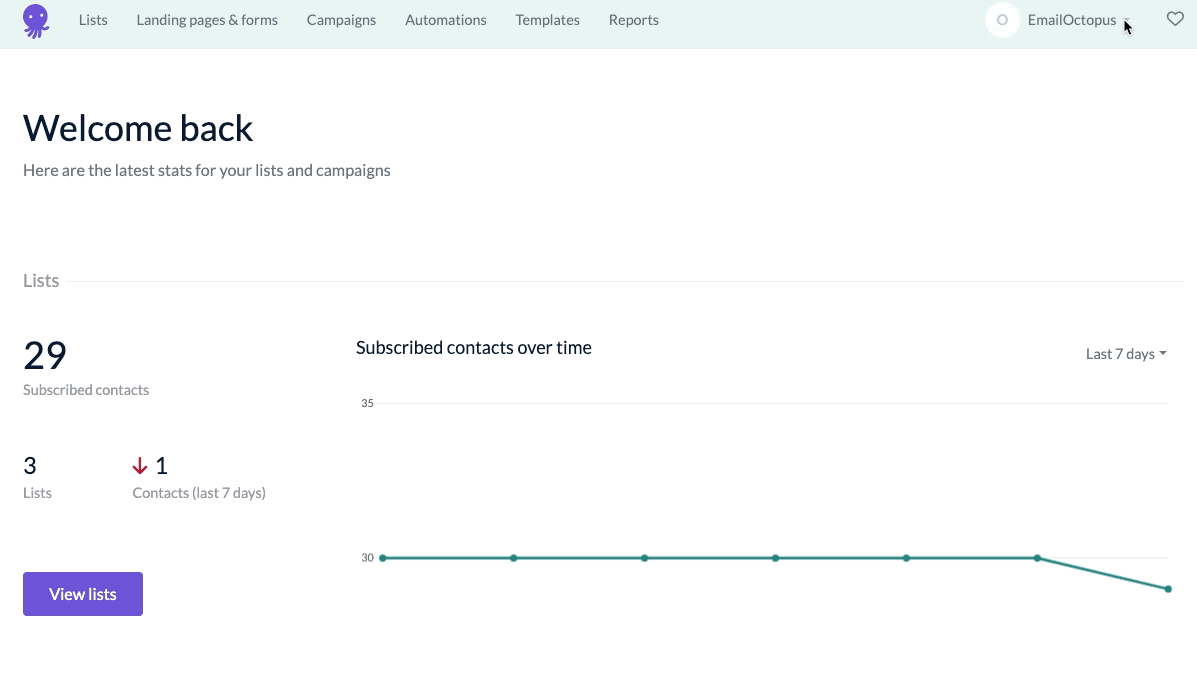This screenshot has width=1197, height=694.
Task: Click the heart icon in header
Action: pyautogui.click(x=1175, y=19)
